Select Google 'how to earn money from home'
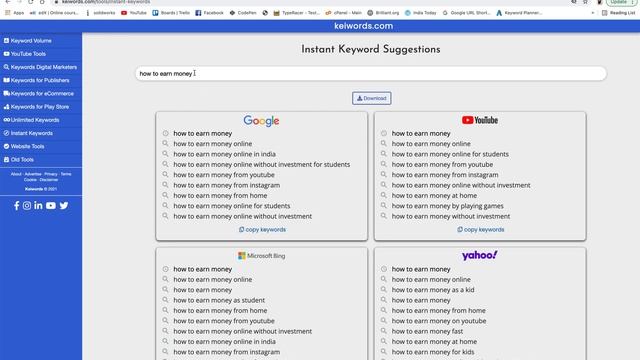The height and width of the screenshot is (360, 640). (x=220, y=196)
